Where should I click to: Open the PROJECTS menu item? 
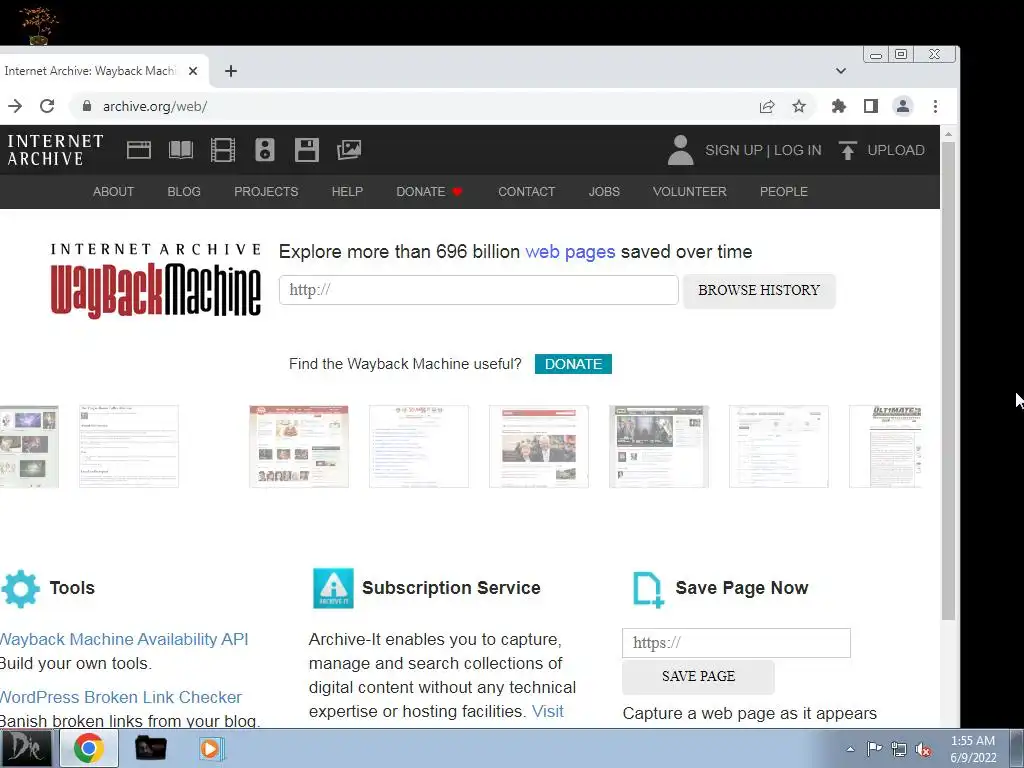(x=266, y=191)
